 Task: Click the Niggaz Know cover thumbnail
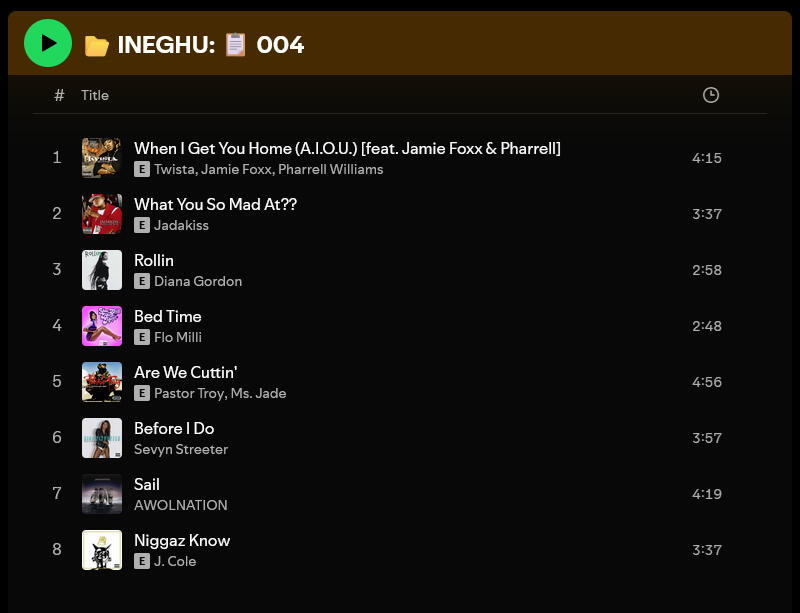pos(102,550)
